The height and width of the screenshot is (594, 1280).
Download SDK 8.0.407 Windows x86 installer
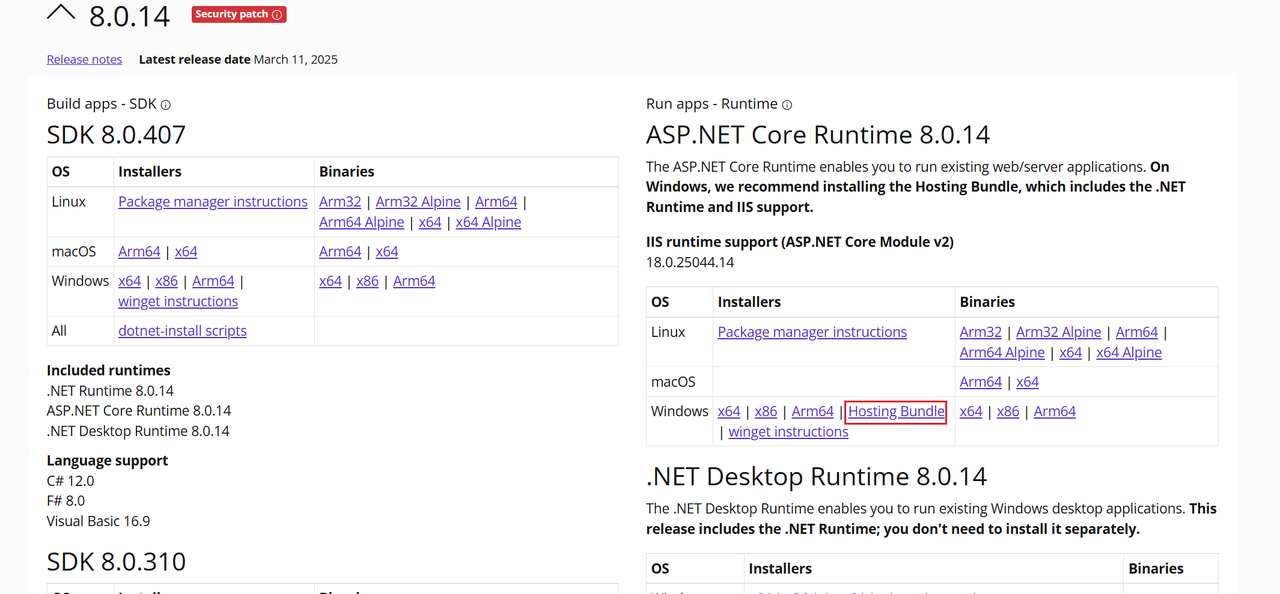(167, 281)
